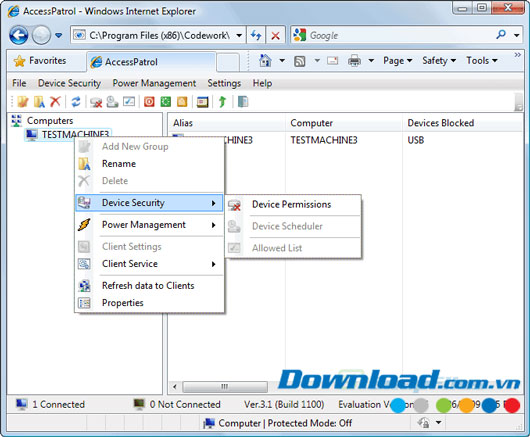Open the Print dropdown arrow

371,61
